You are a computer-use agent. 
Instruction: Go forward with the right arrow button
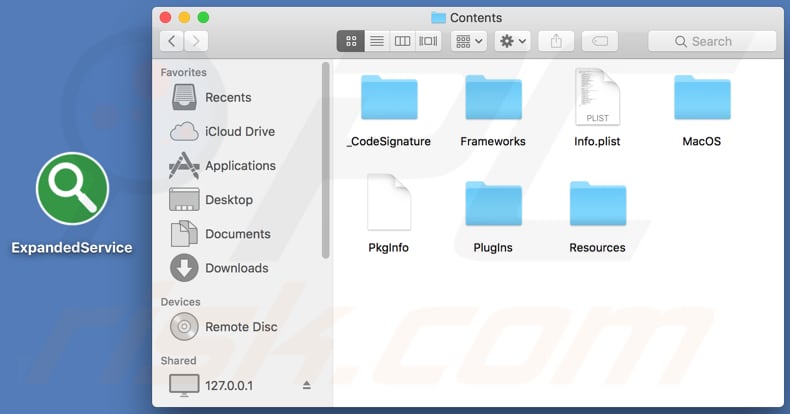(x=196, y=41)
